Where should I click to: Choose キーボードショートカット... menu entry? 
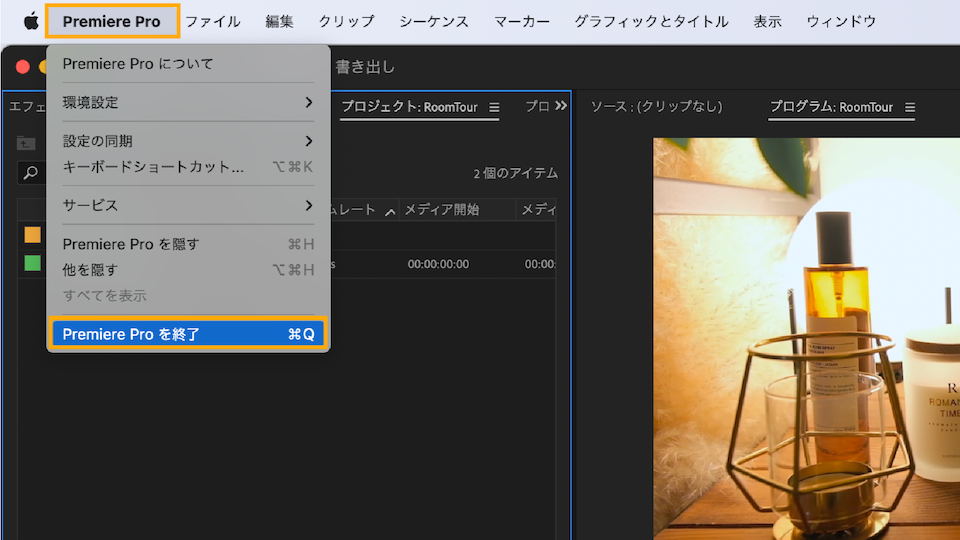(x=189, y=167)
